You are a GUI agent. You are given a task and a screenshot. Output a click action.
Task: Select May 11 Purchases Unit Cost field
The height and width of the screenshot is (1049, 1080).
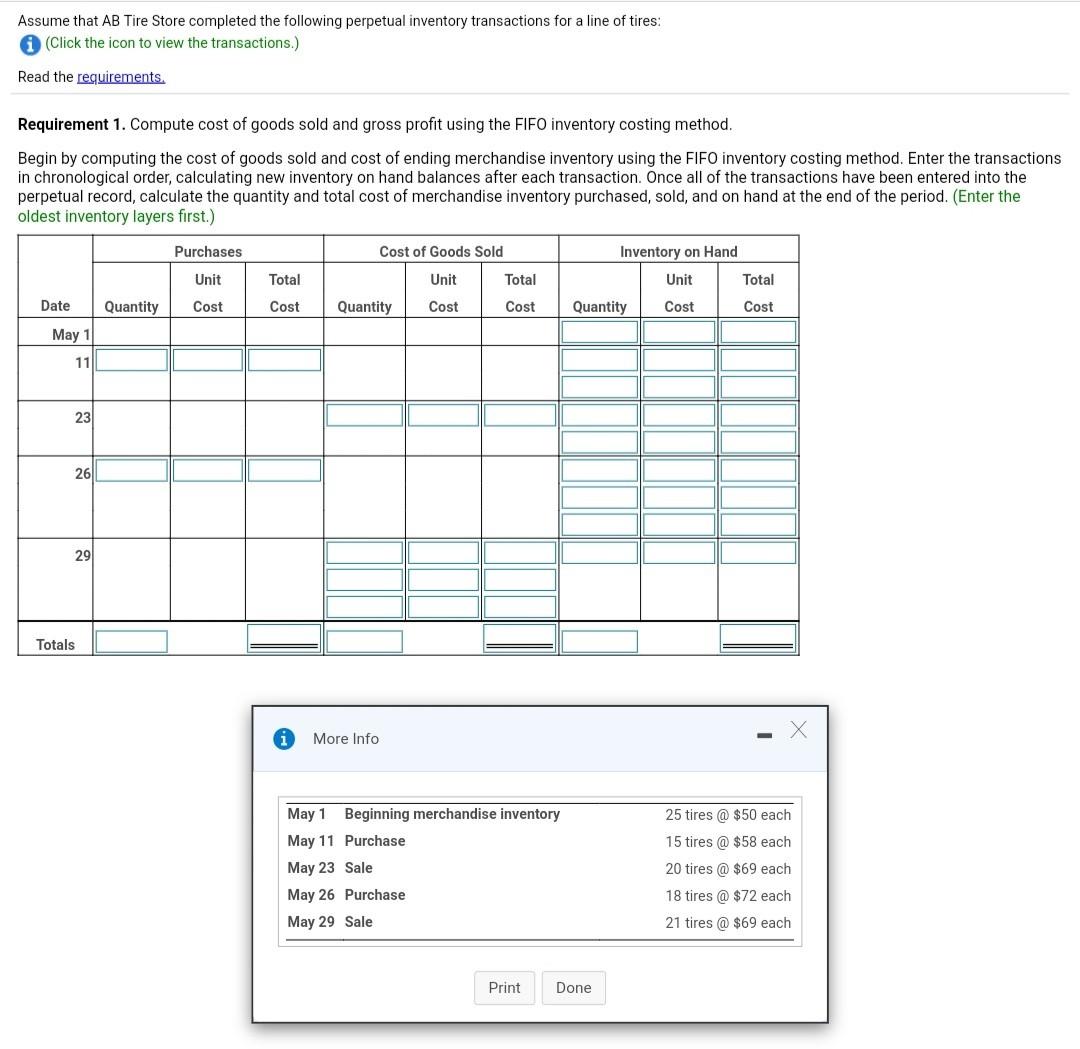(207, 360)
